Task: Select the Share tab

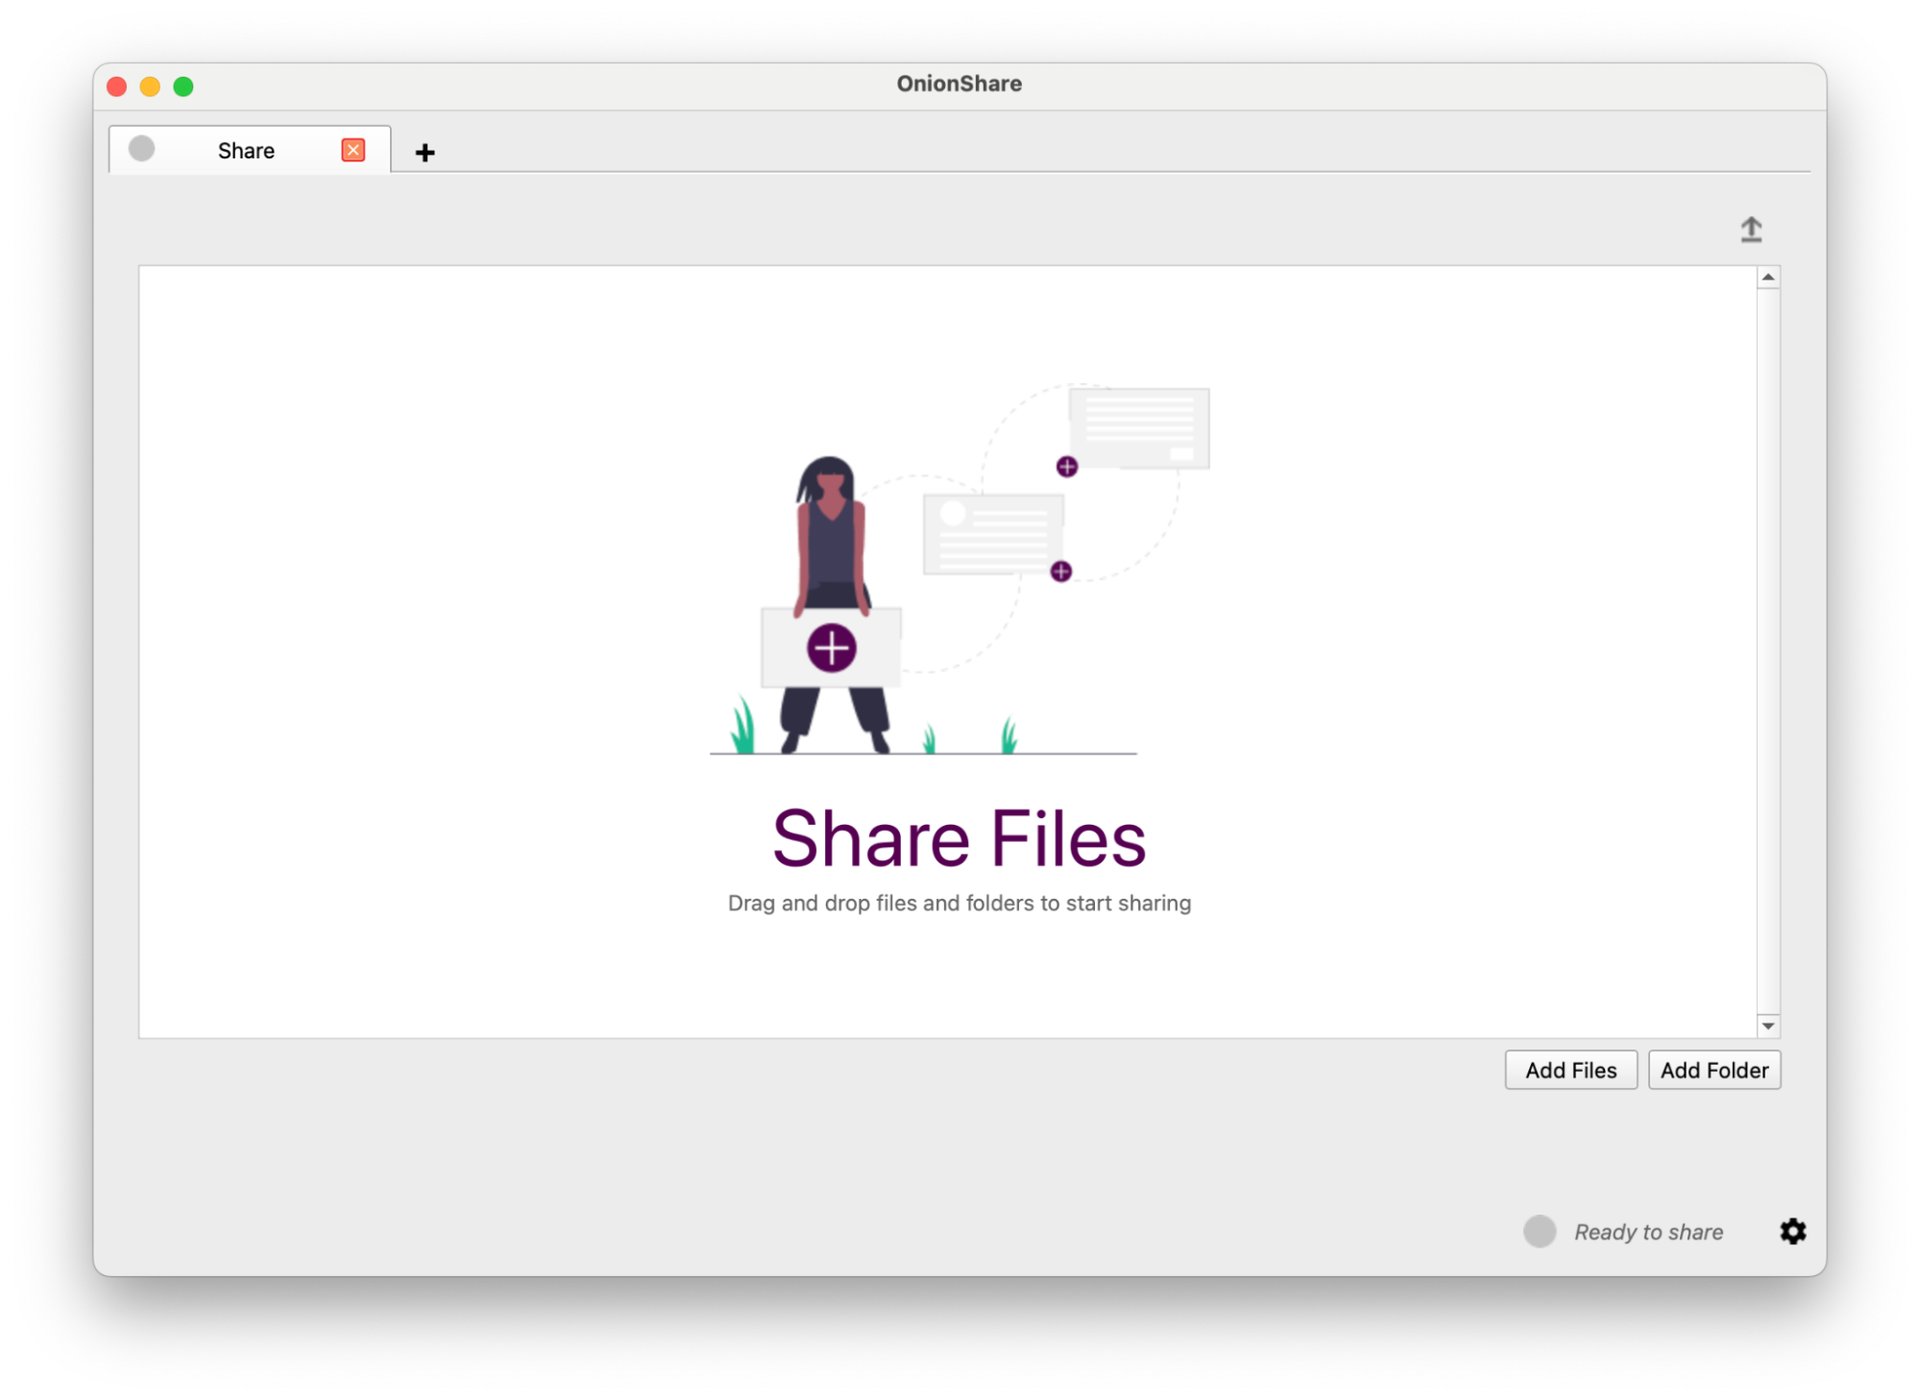Action: 249,150
